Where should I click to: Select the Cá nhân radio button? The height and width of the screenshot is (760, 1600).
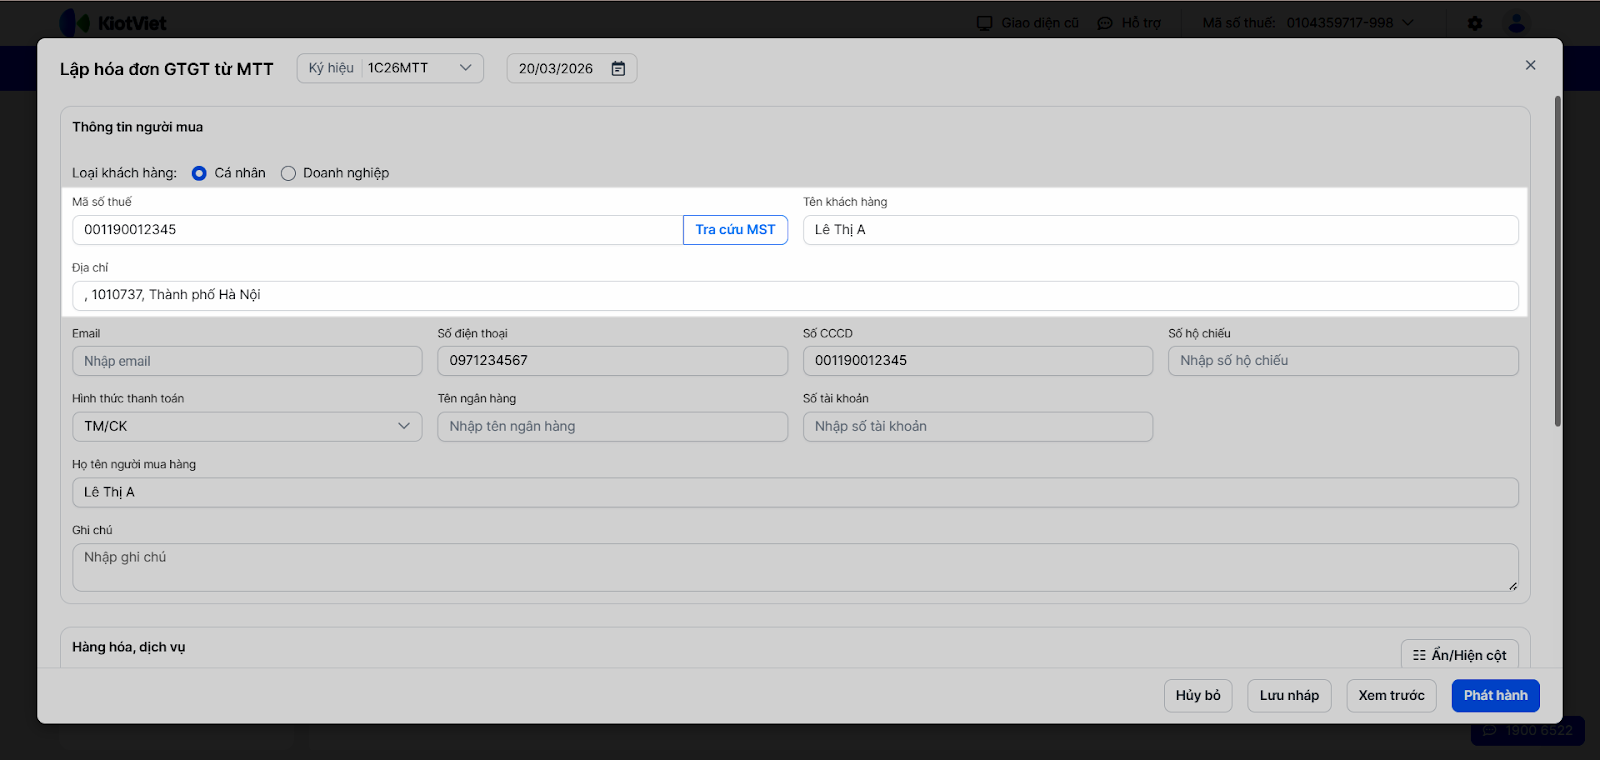(x=199, y=173)
